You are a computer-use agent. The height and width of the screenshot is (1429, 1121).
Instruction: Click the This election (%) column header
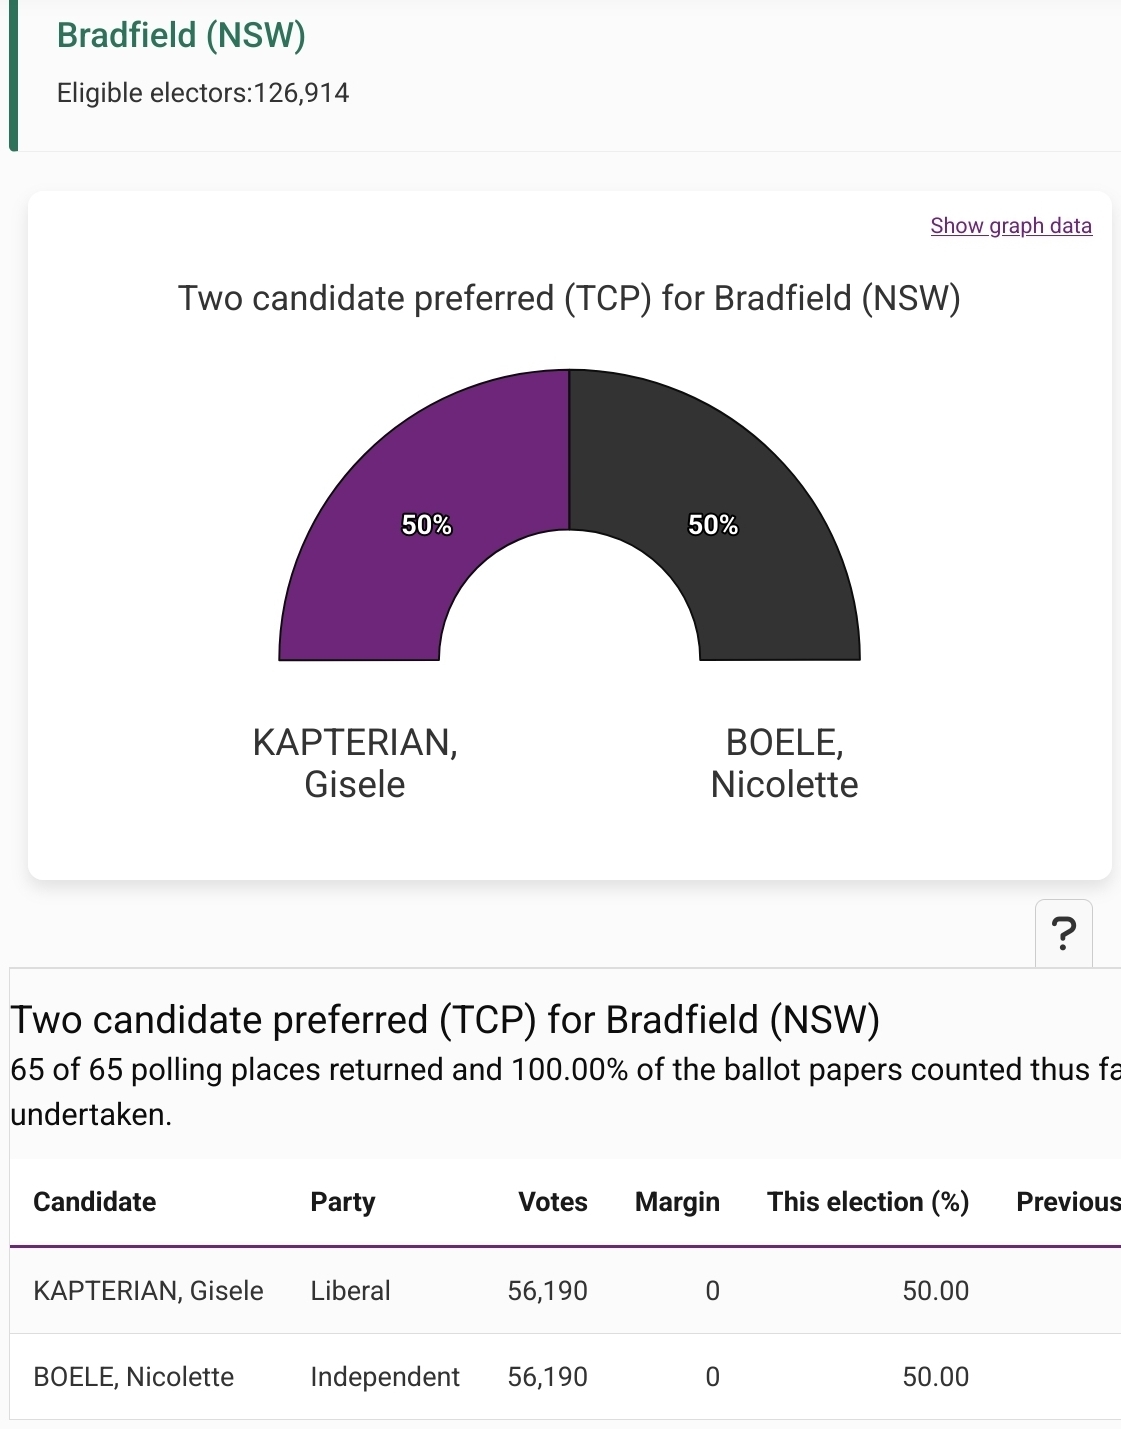pos(867,1202)
